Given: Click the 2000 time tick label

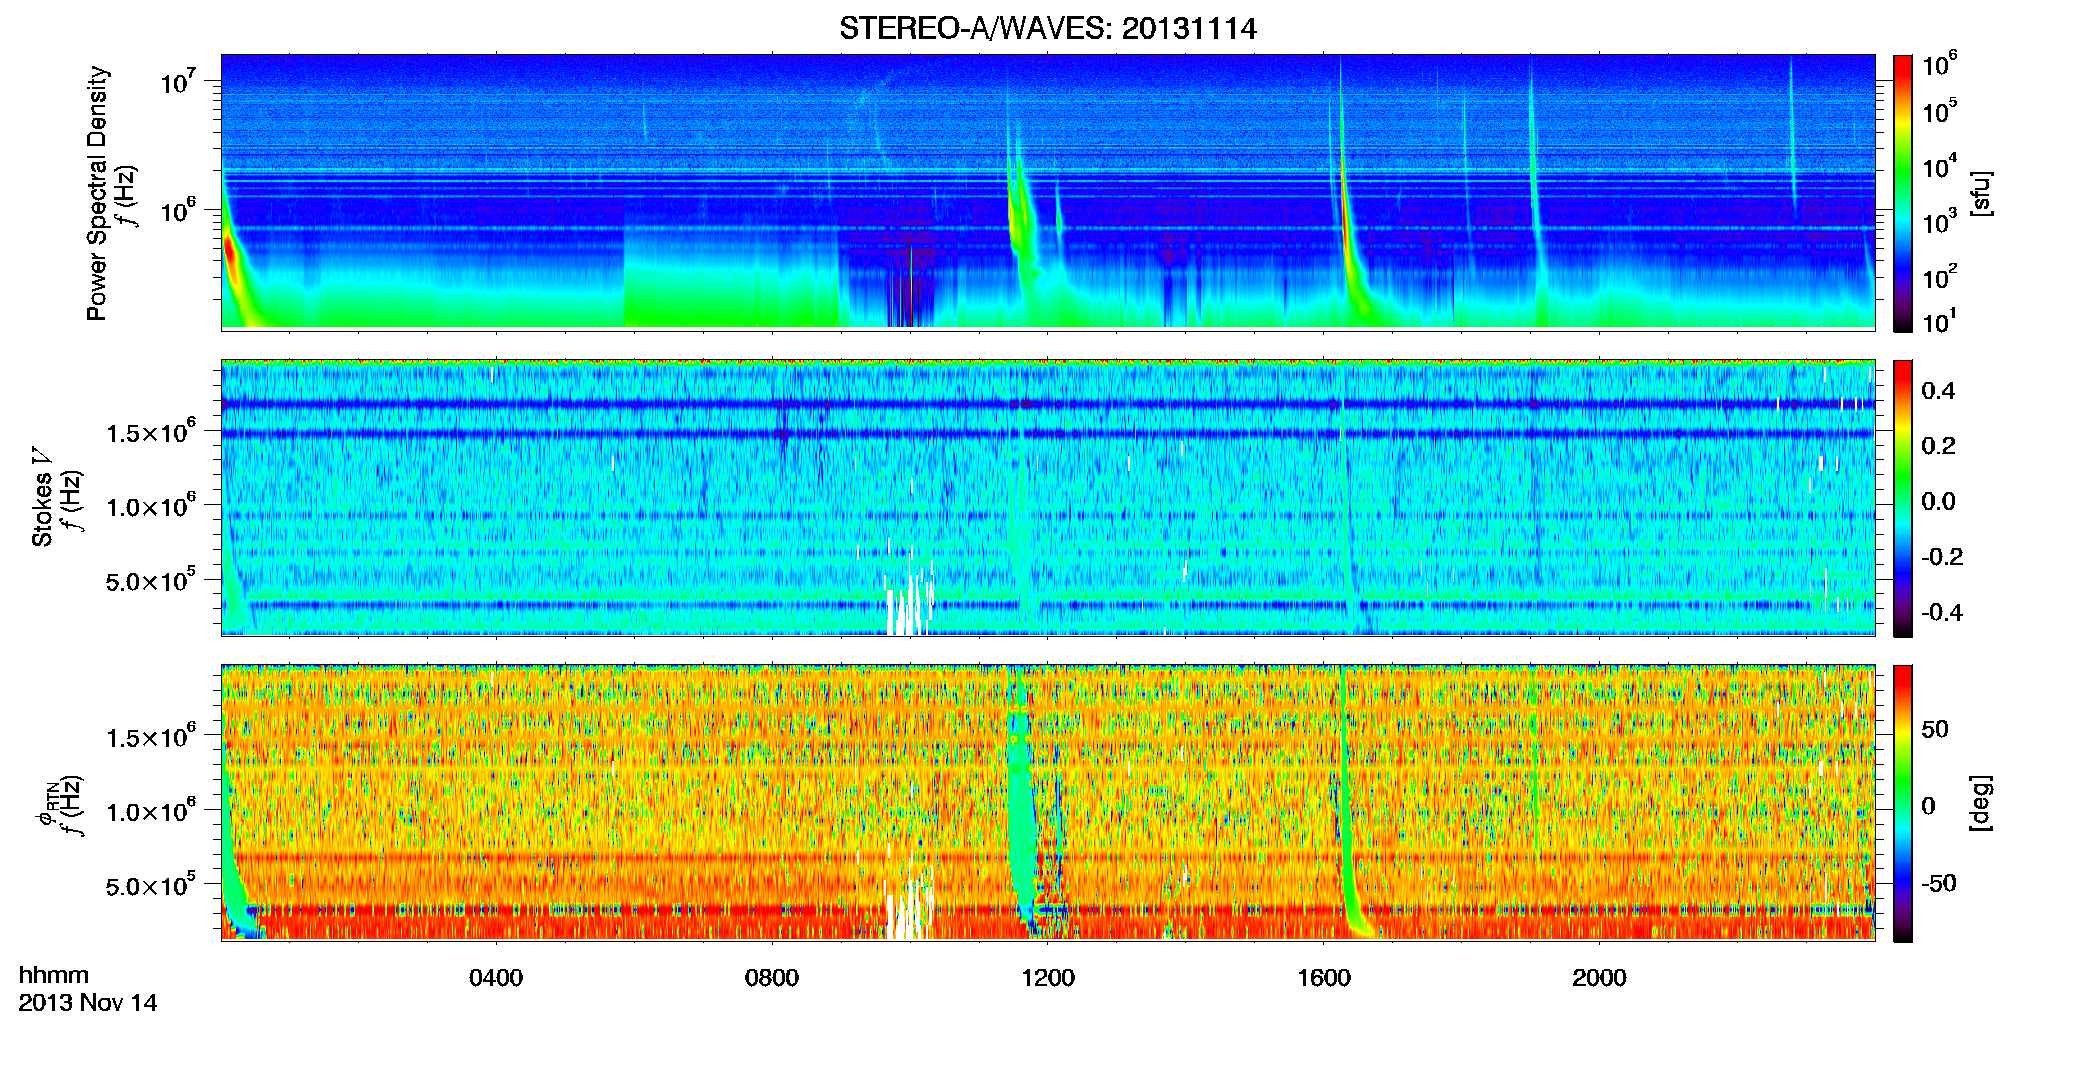Looking at the screenshot, I should click(1599, 978).
